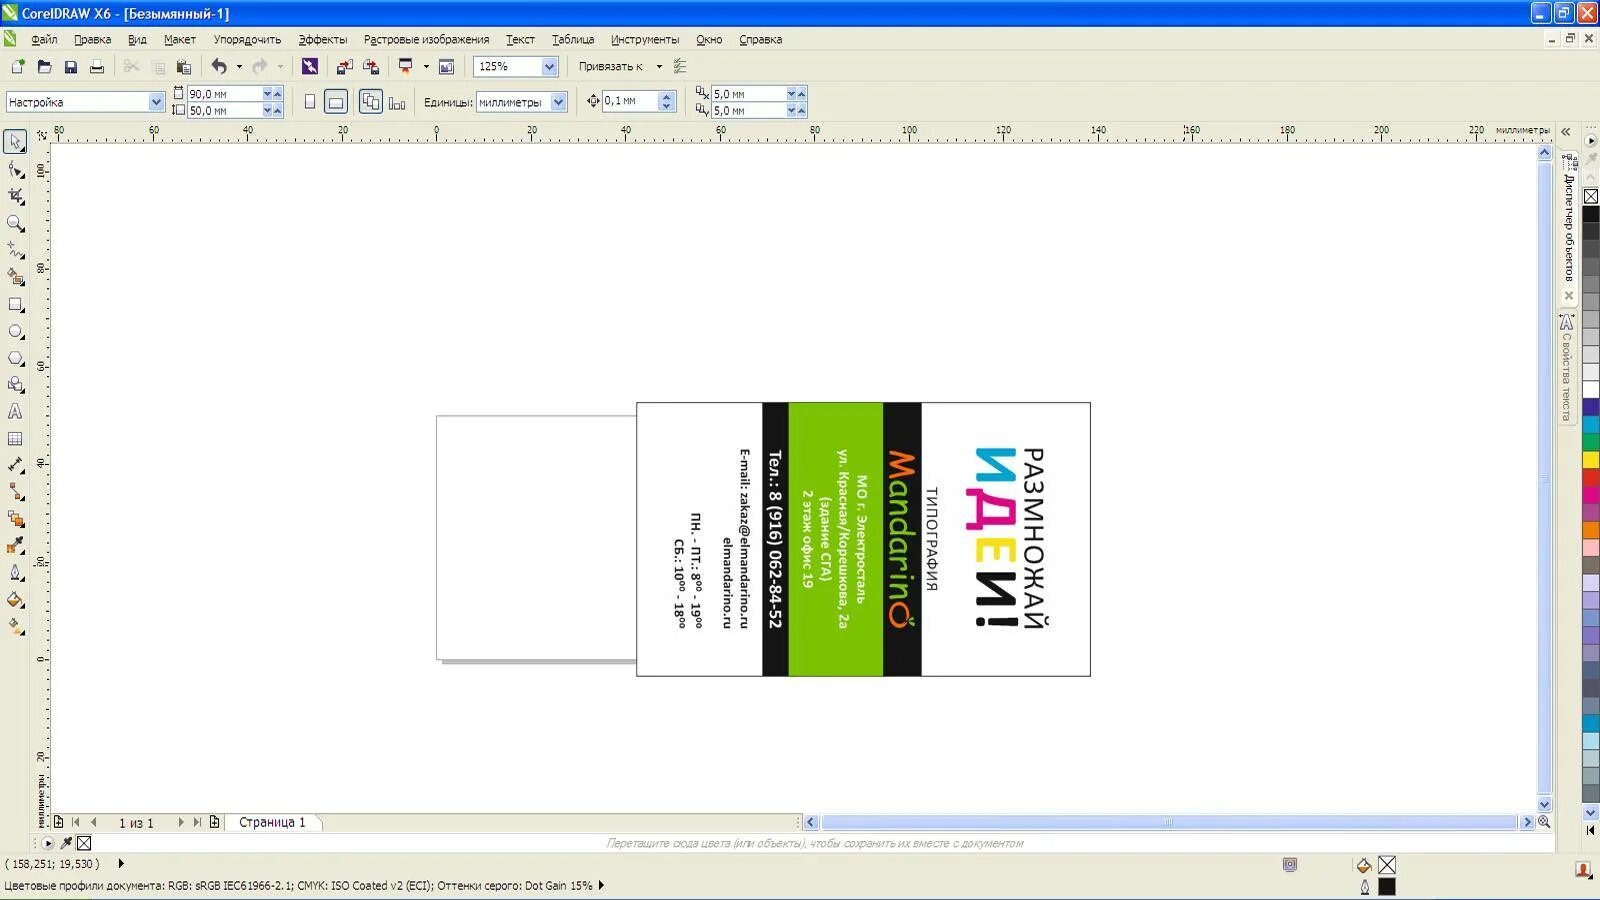Open the Единицы миллиметры units dropdown
The height and width of the screenshot is (900, 1600).
click(559, 102)
